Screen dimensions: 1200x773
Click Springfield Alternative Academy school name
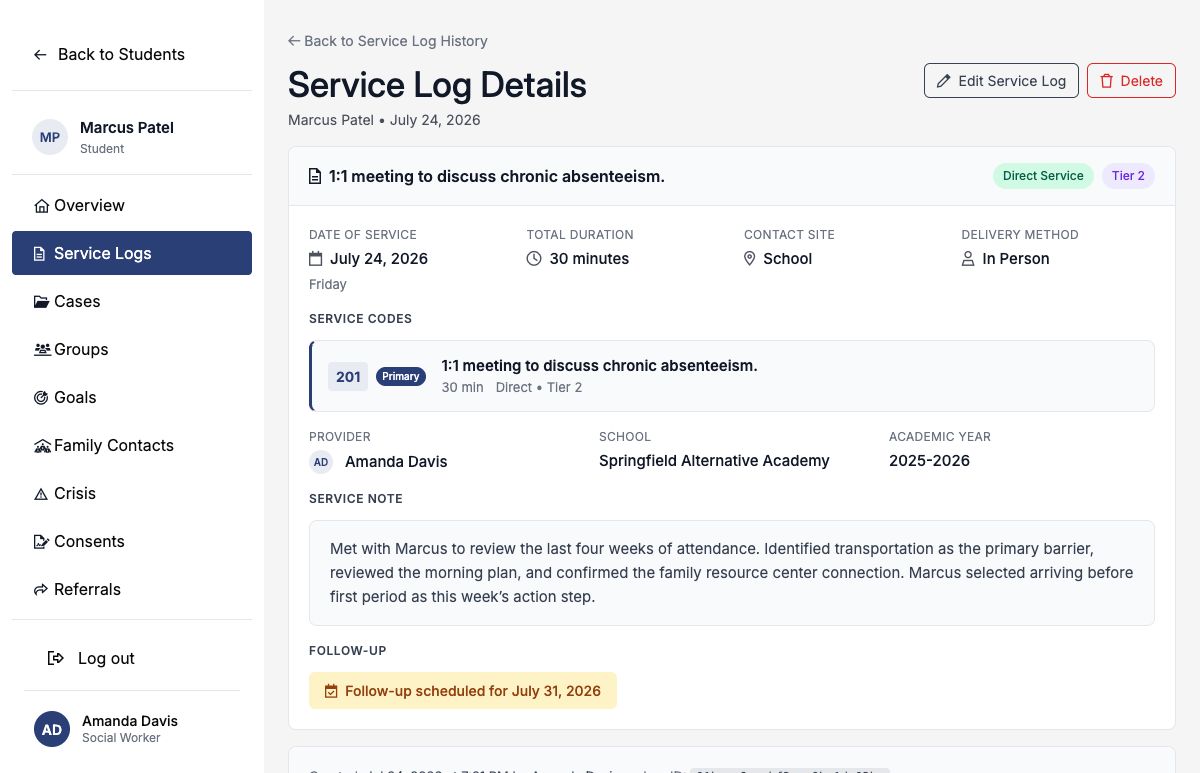click(714, 461)
